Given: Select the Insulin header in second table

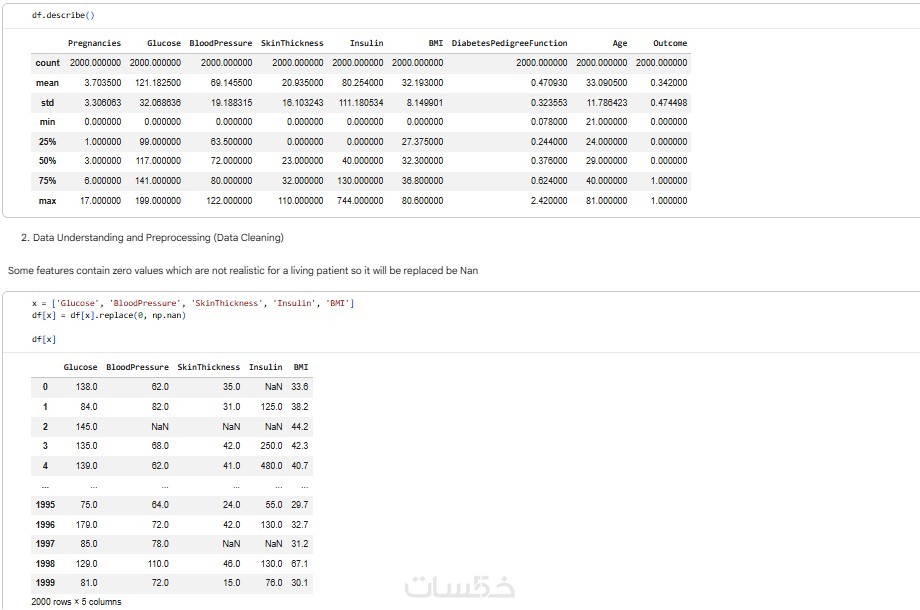Looking at the screenshot, I should coord(265,367).
